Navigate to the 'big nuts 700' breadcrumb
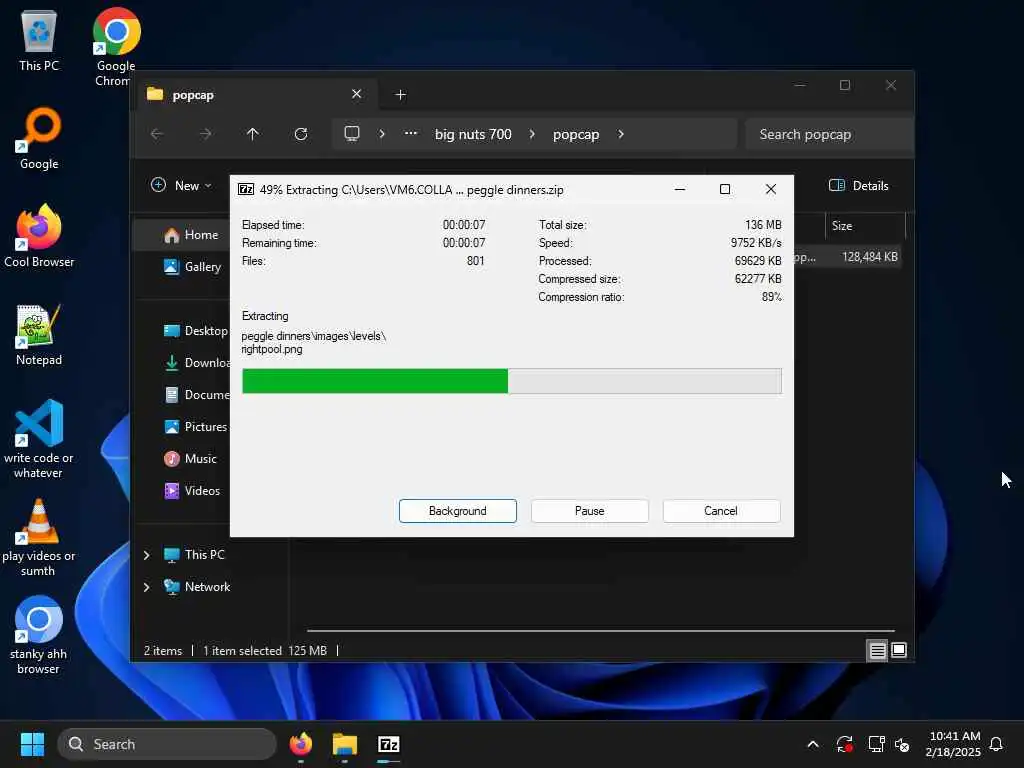Viewport: 1024px width, 768px height. (473, 134)
